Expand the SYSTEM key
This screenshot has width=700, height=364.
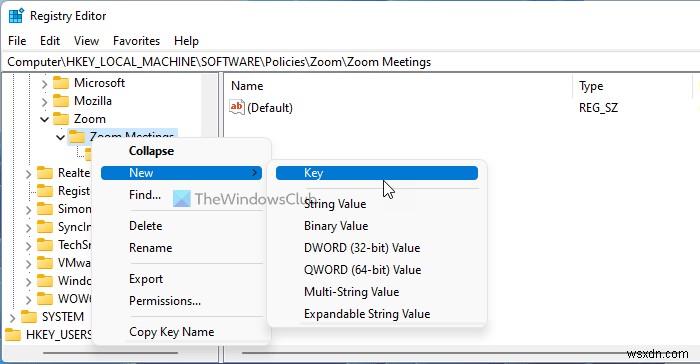12,317
